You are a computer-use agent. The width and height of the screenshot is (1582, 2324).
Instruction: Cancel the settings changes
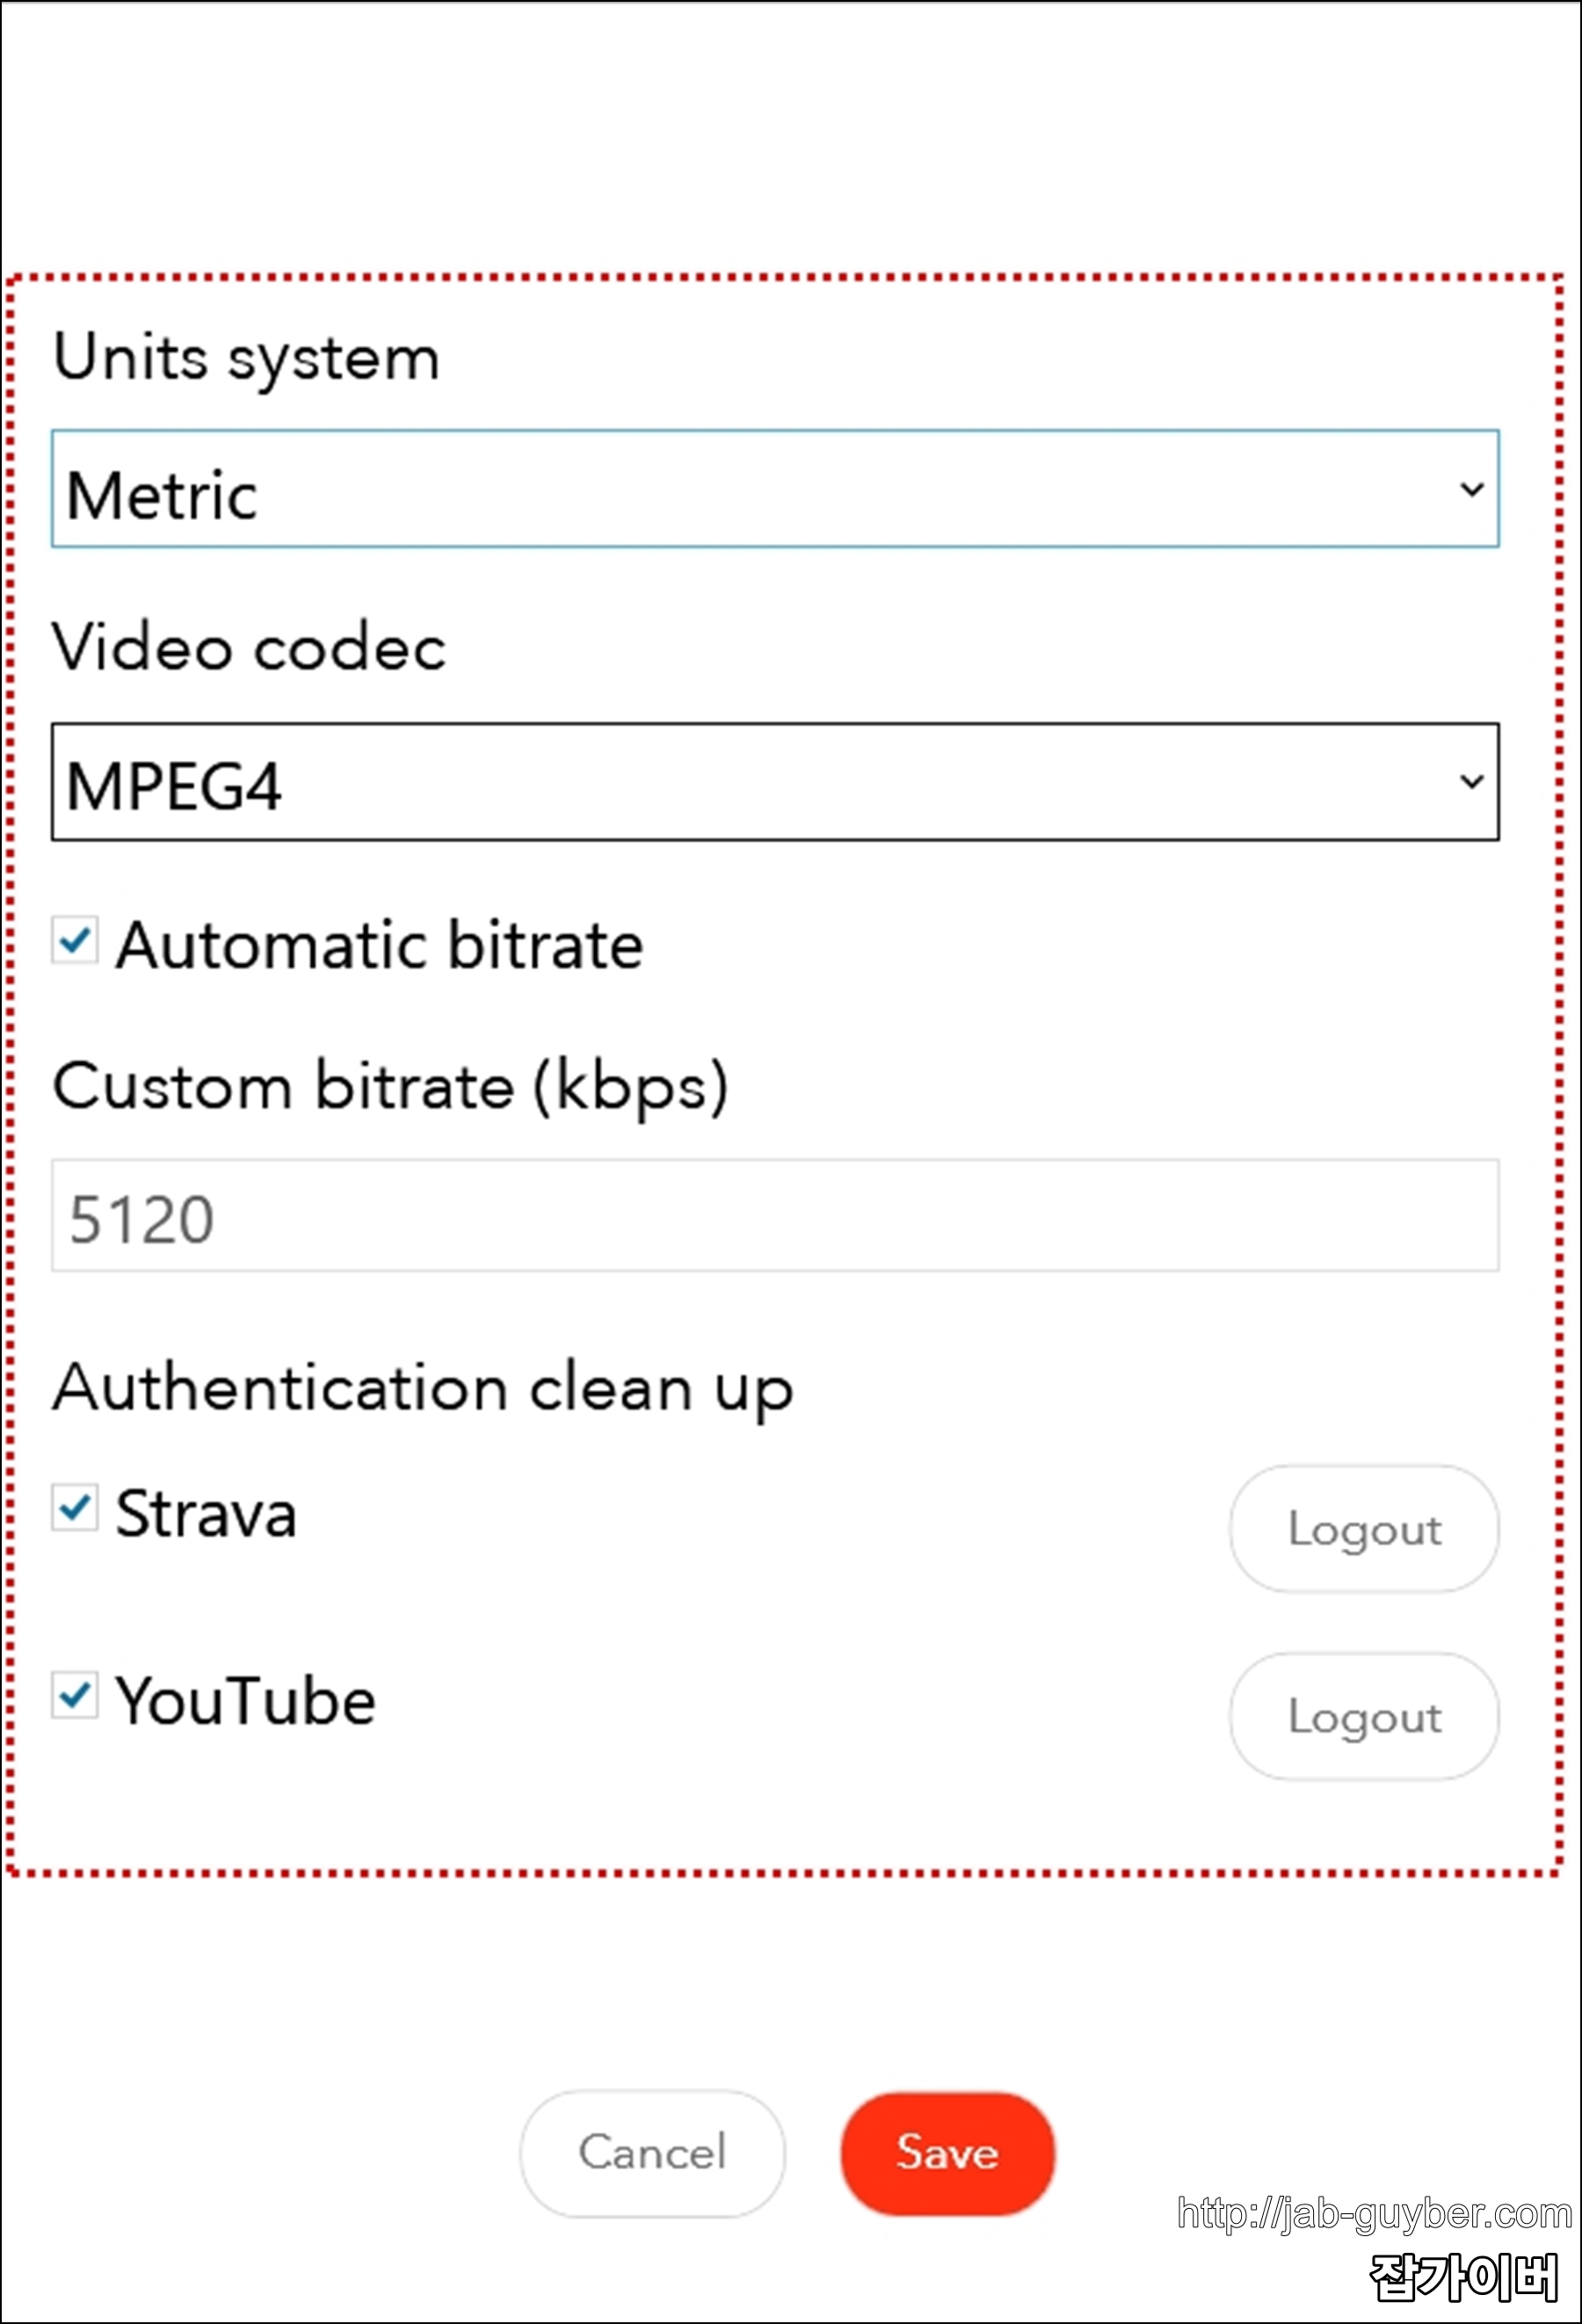[x=652, y=2153]
